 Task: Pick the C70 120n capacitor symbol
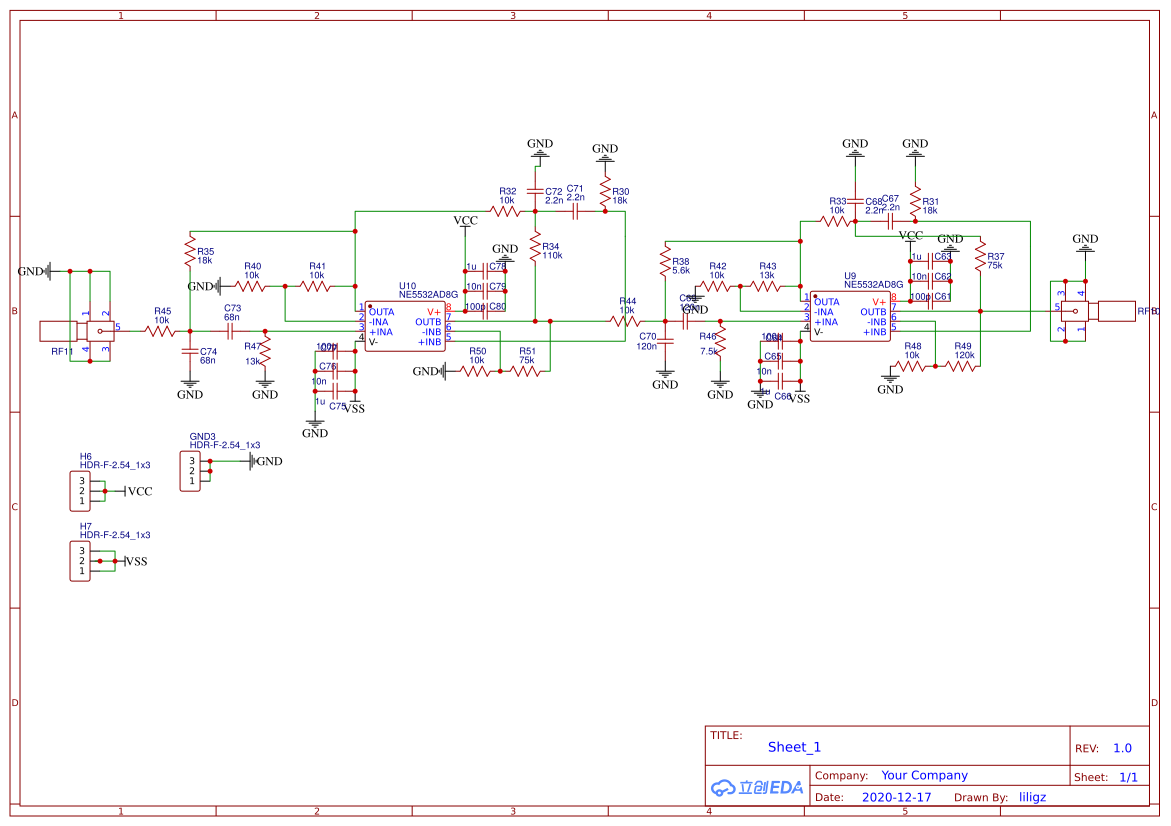pyautogui.click(x=665, y=341)
